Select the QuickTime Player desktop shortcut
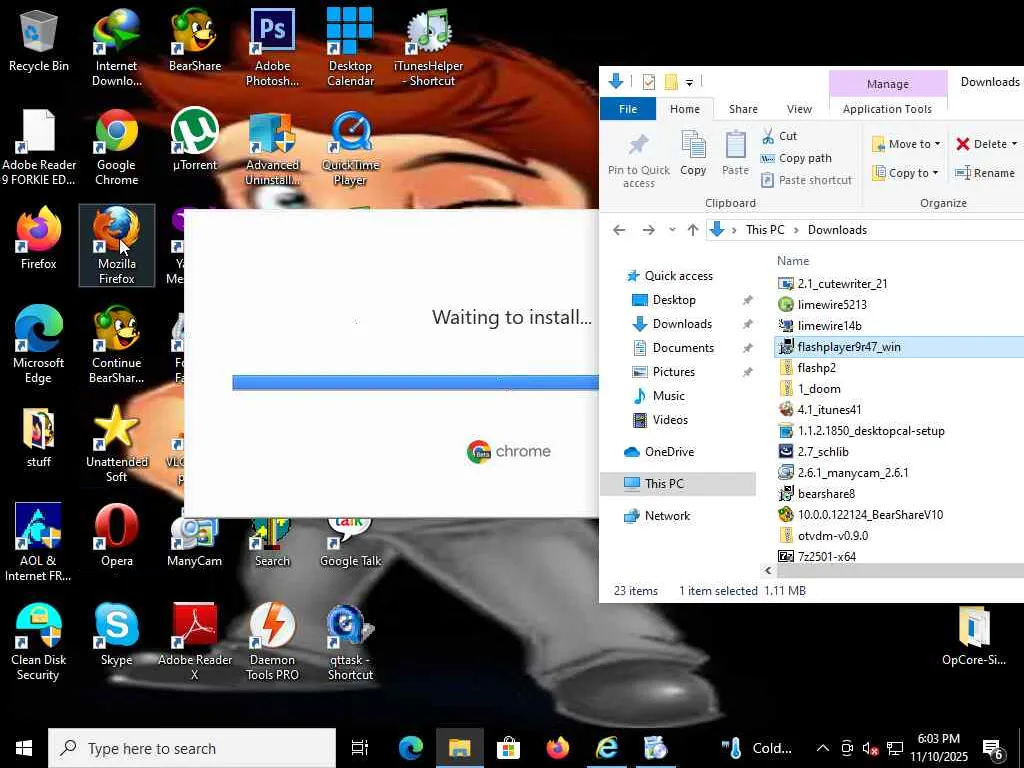Screen dimensions: 1024x768 point(350,148)
